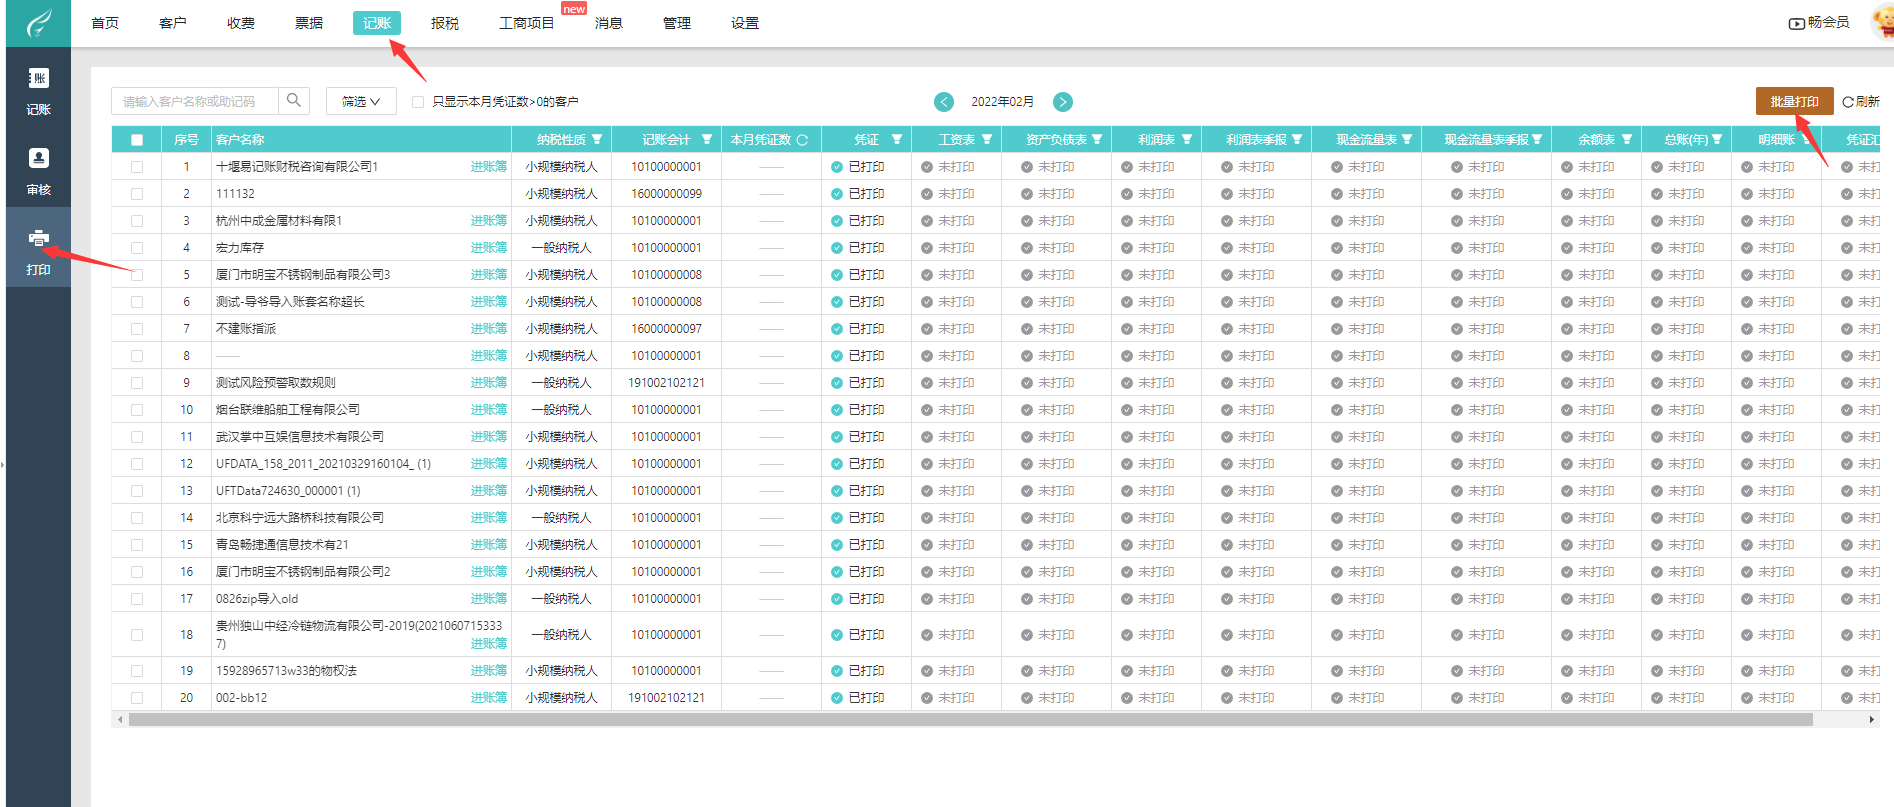This screenshot has height=807, width=1894.
Task: Go to next month arrow
Action: pyautogui.click(x=1063, y=102)
